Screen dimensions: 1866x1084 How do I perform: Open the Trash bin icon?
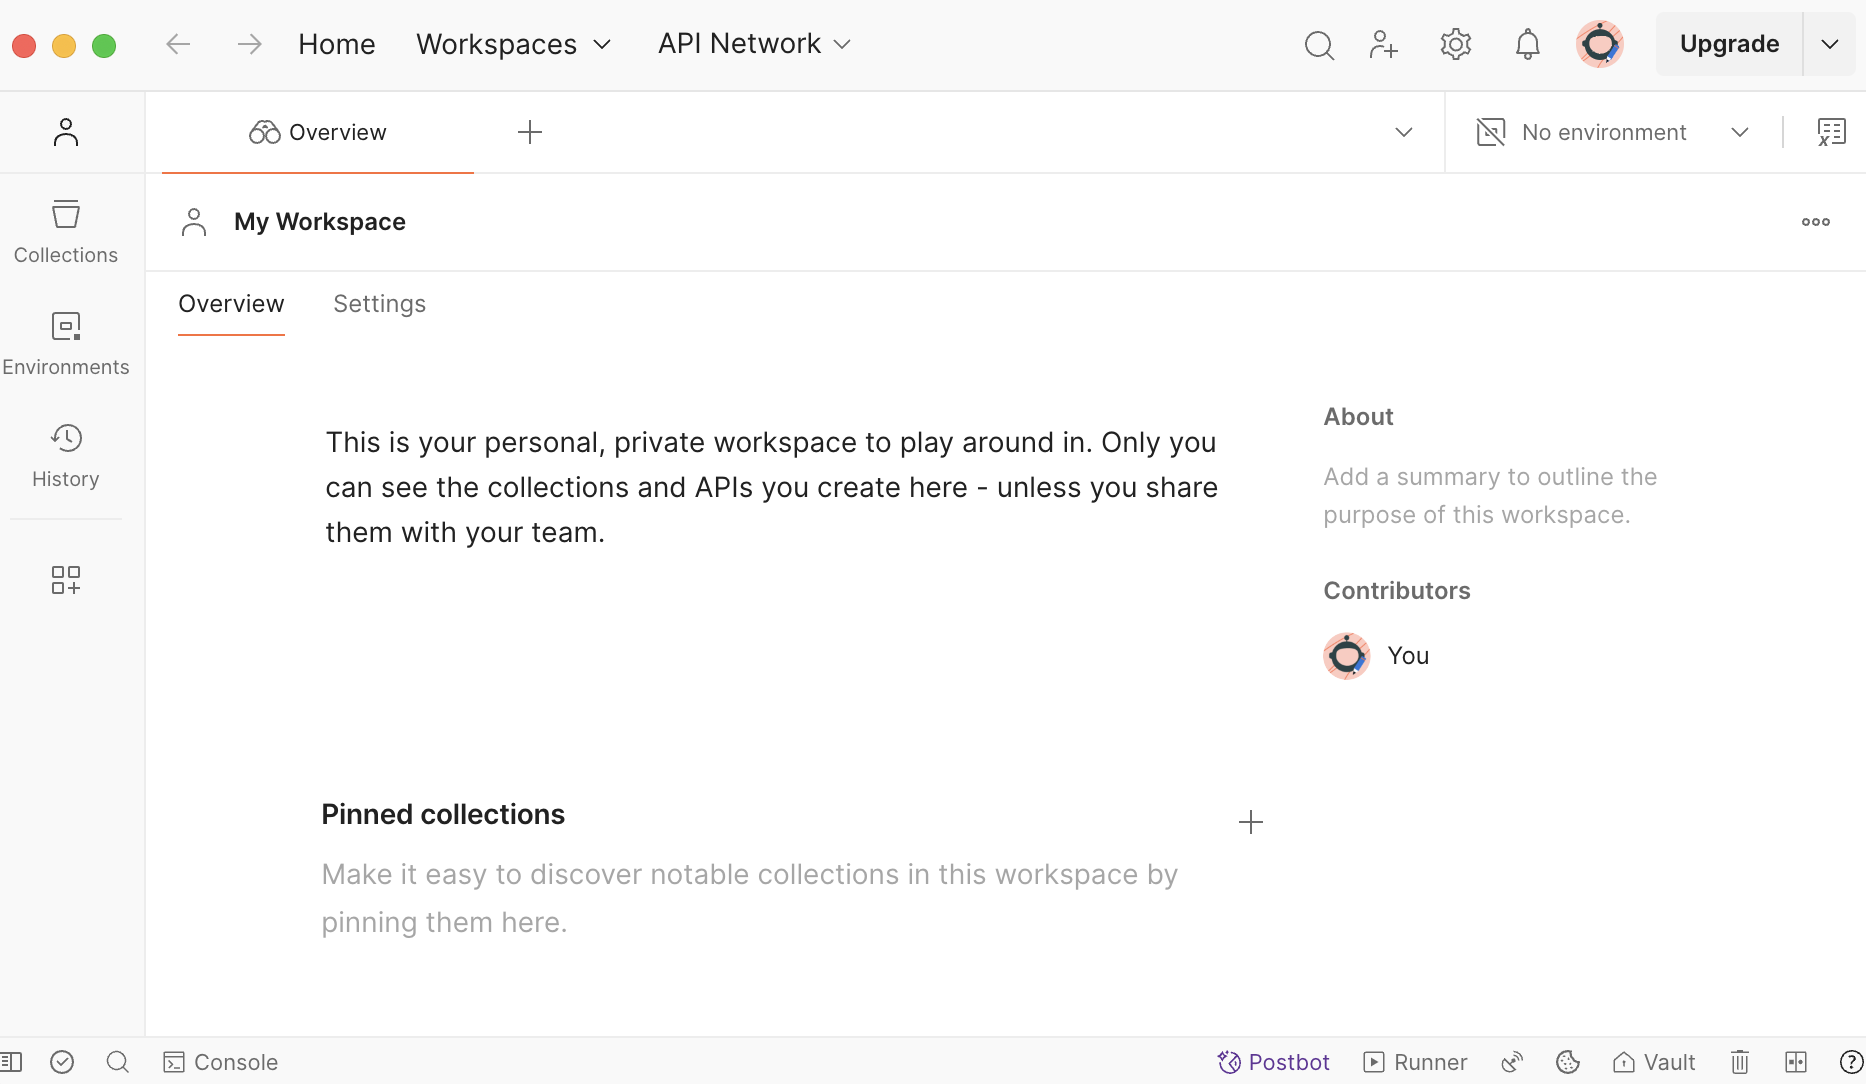pyautogui.click(x=1740, y=1062)
